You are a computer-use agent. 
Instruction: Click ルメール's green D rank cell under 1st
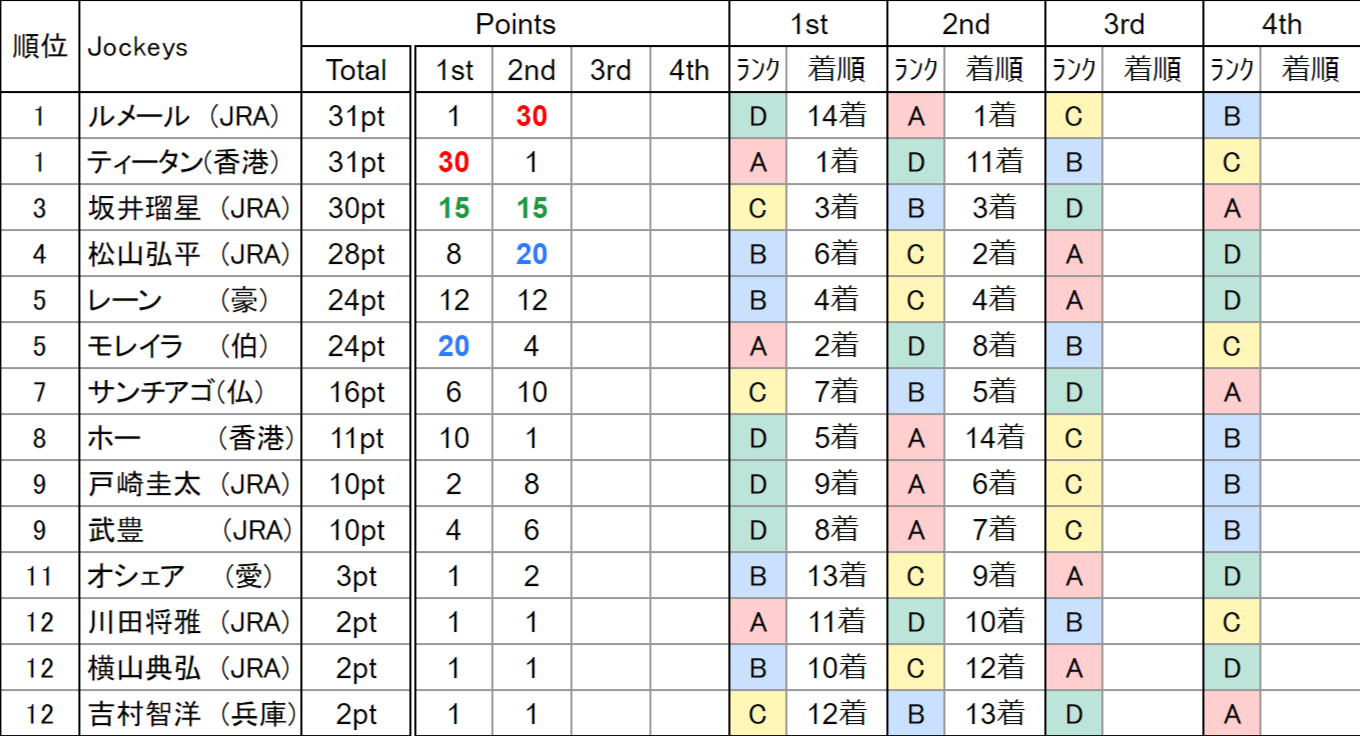click(x=757, y=116)
